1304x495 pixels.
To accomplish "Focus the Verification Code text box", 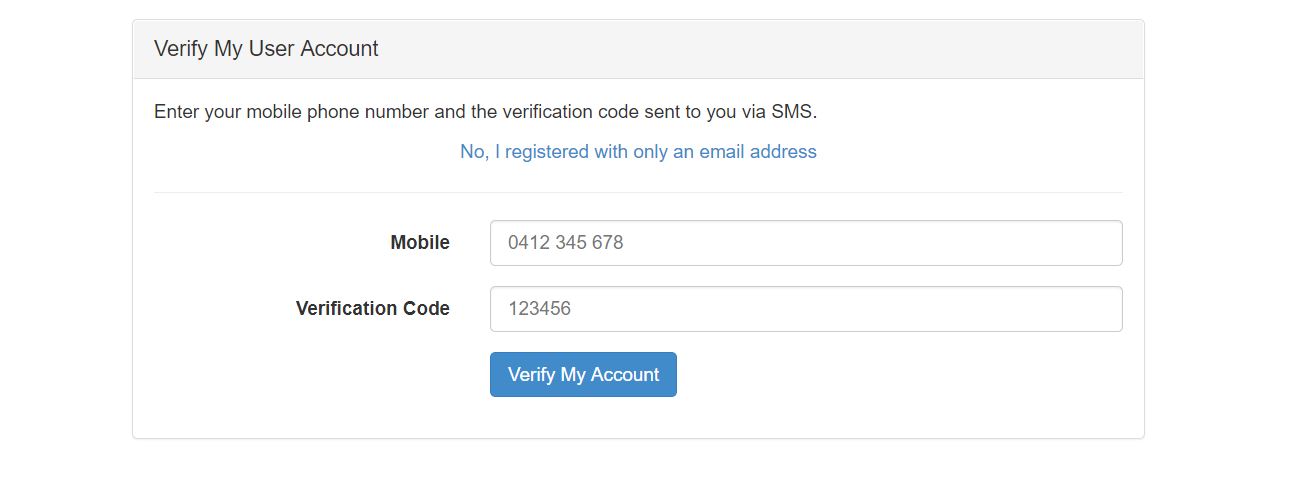I will (805, 309).
